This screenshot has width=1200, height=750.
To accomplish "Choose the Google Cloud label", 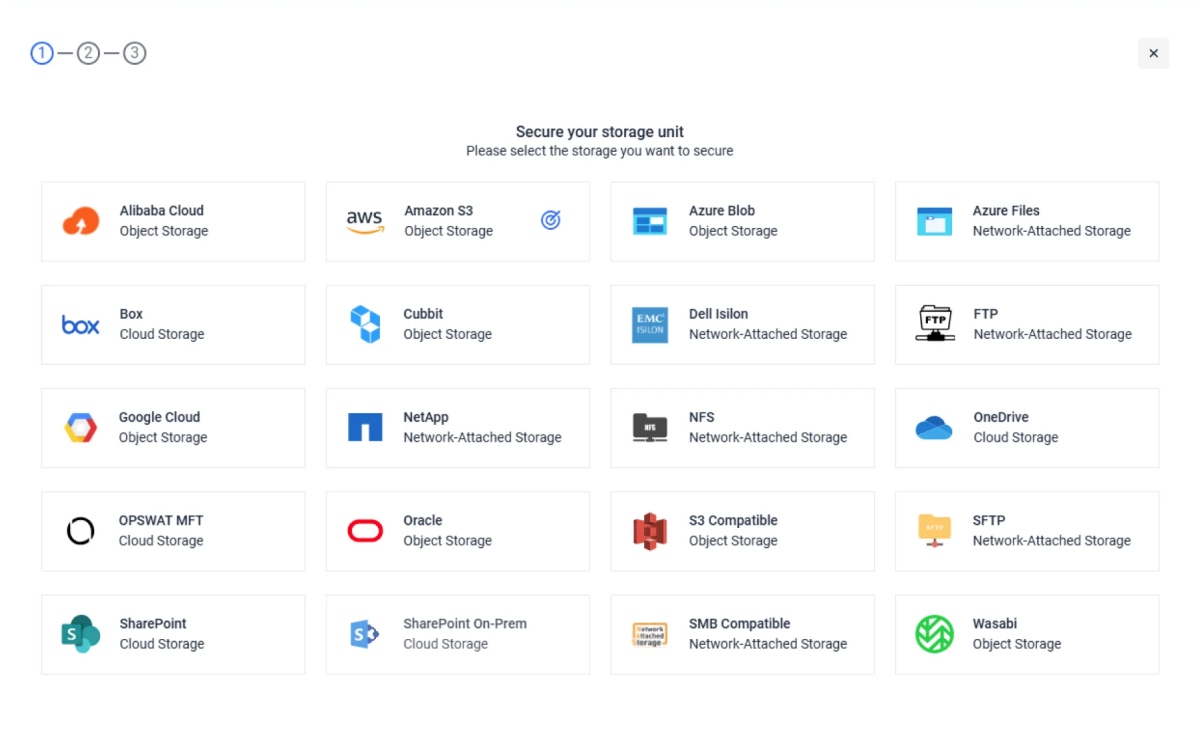I will tap(160, 417).
